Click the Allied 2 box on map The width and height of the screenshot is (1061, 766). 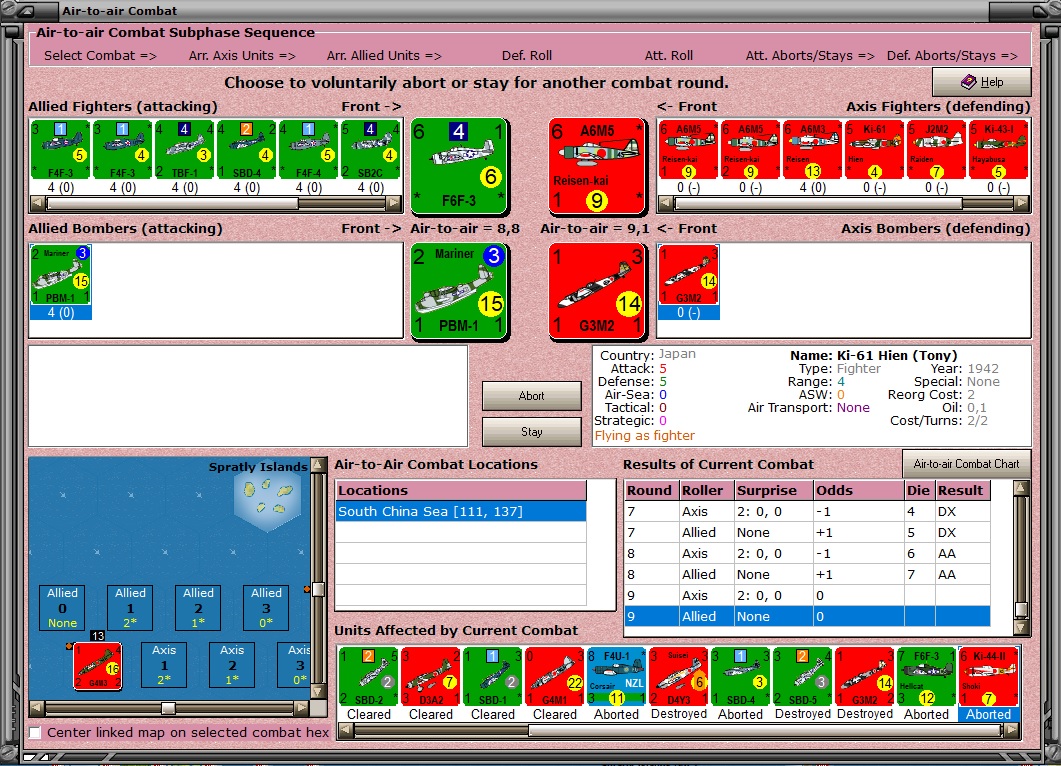click(x=198, y=608)
